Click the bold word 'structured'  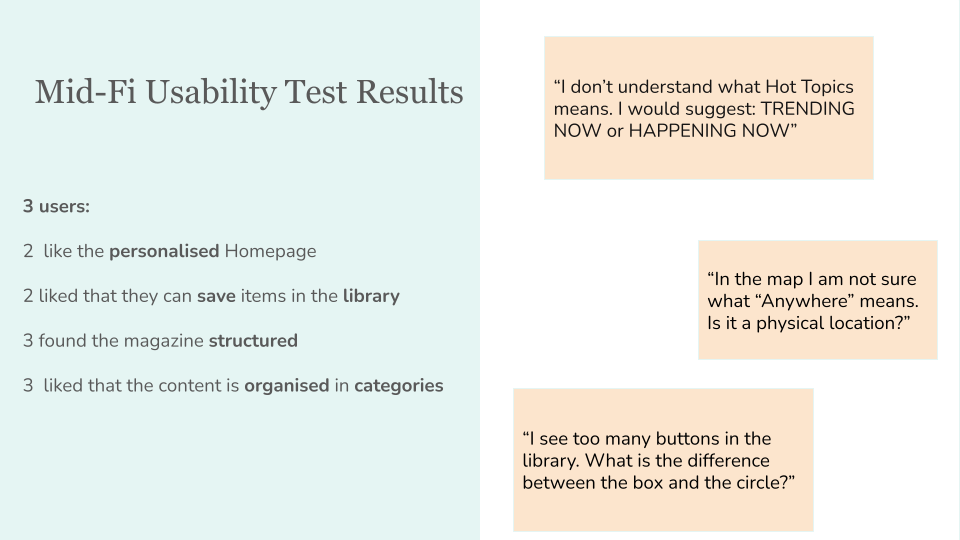tap(253, 340)
